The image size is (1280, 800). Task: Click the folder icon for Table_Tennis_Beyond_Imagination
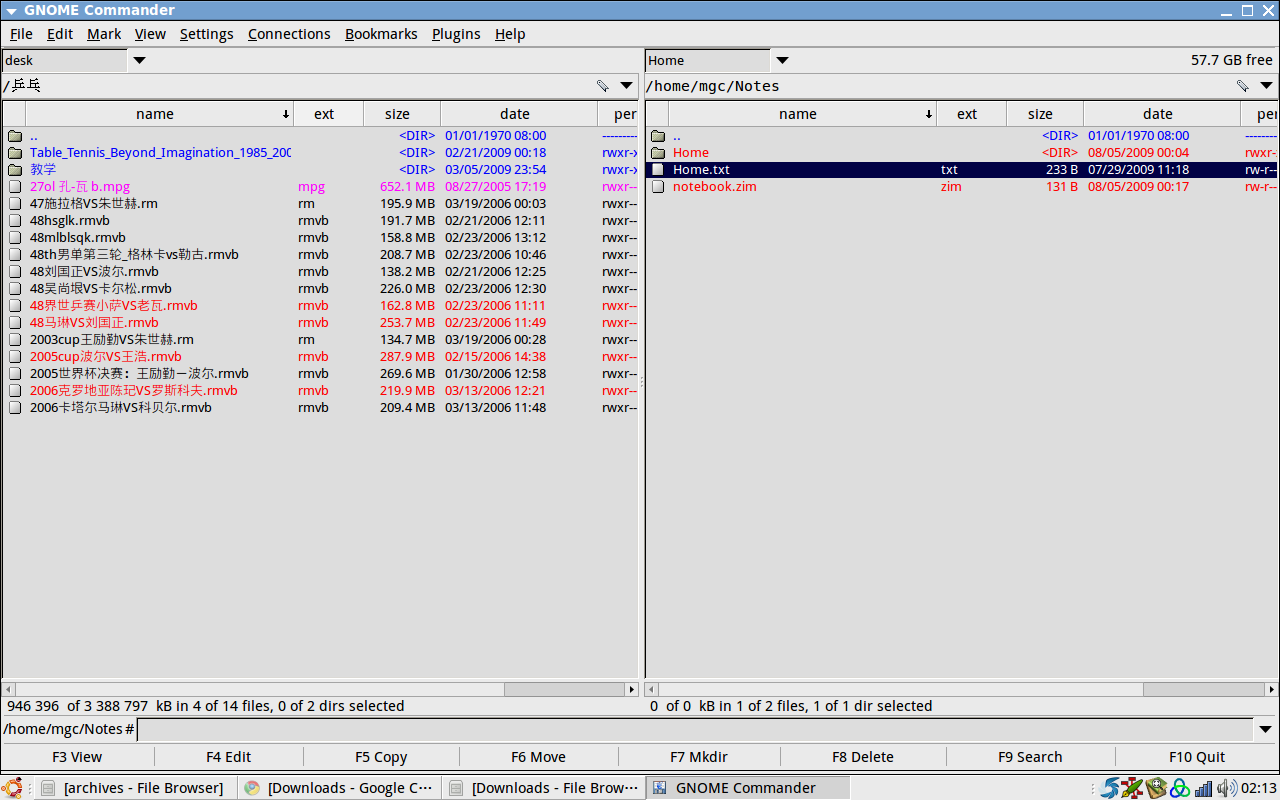(x=15, y=153)
